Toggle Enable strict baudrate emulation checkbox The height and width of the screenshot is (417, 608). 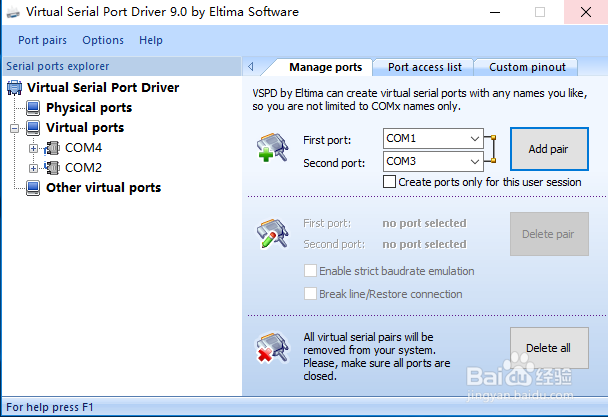[310, 271]
